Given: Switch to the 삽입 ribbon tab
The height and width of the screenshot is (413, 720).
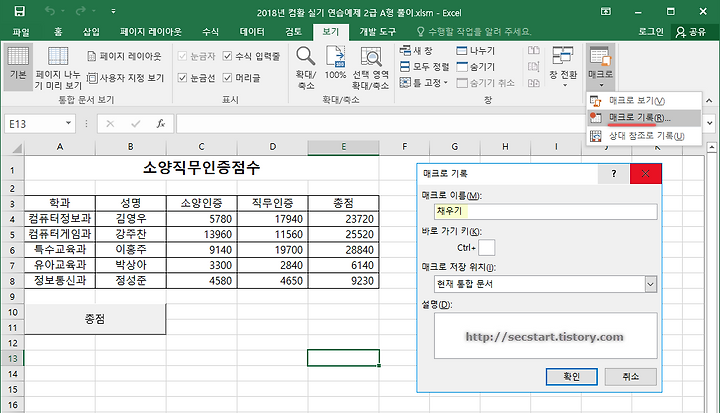Looking at the screenshot, I should (91, 32).
